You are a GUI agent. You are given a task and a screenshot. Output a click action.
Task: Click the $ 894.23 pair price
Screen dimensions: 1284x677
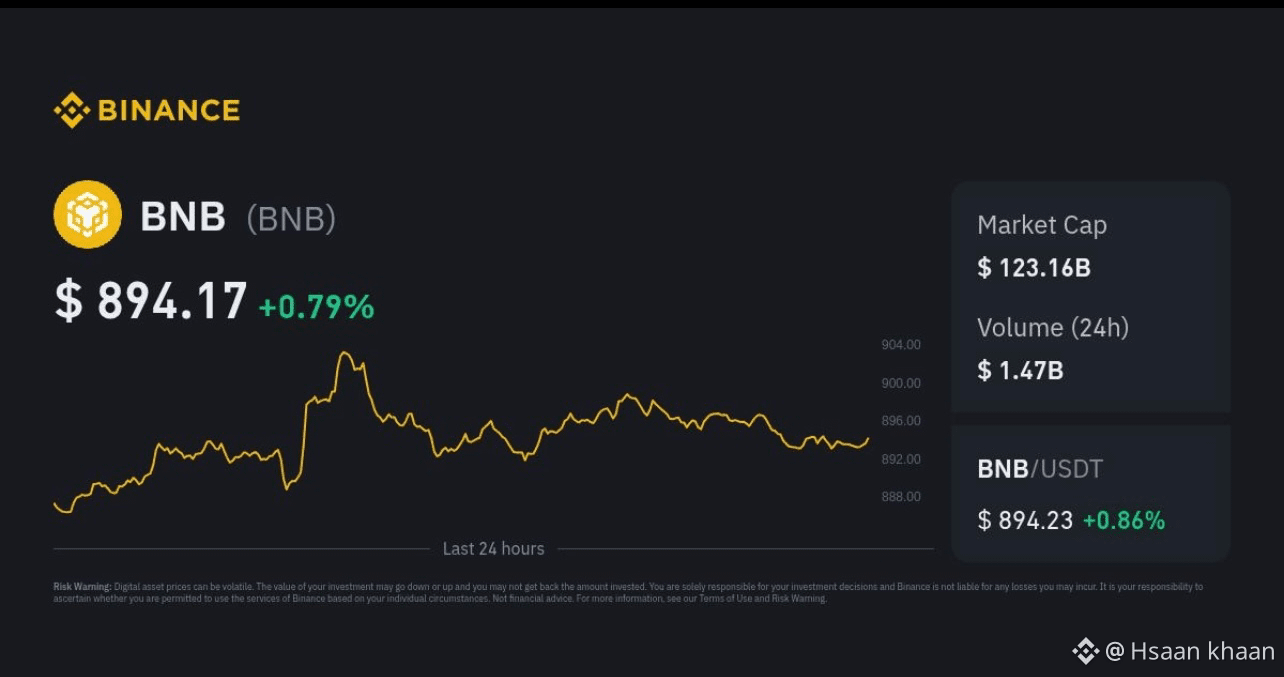(x=1025, y=520)
